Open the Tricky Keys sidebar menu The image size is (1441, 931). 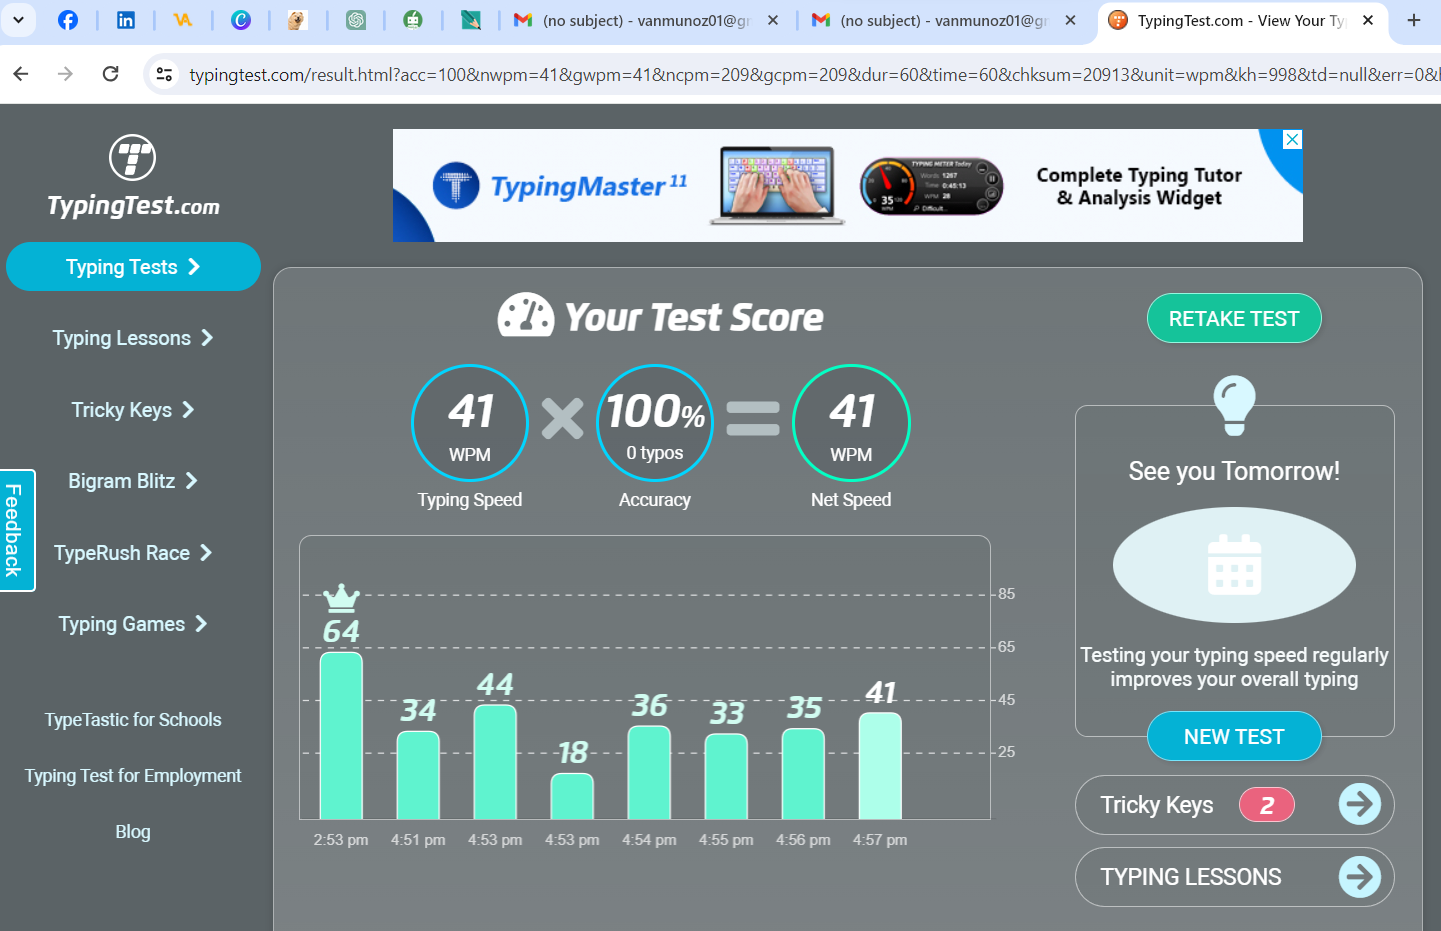tap(133, 410)
